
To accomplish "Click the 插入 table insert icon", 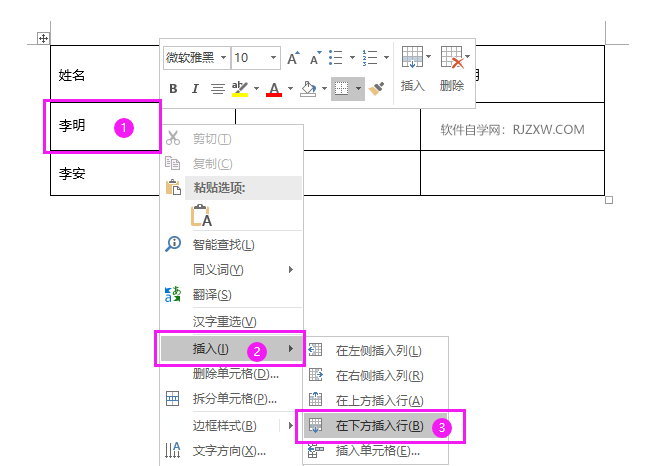I will coord(412,57).
